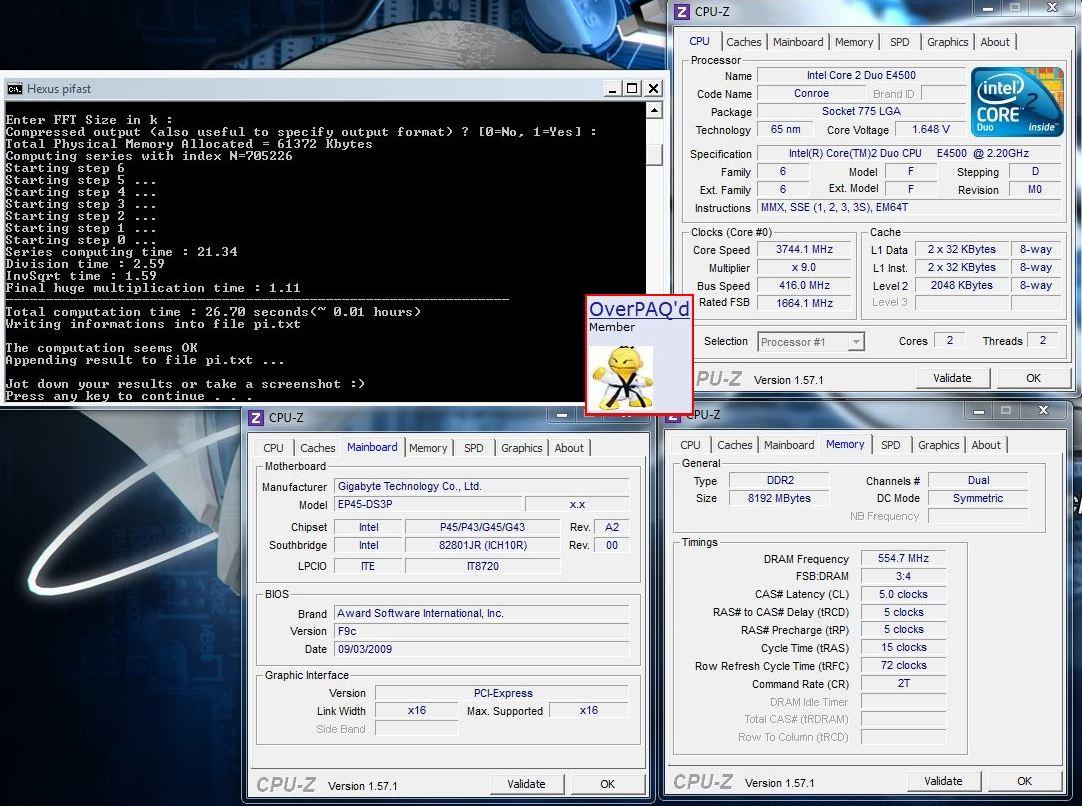The height and width of the screenshot is (806, 1082).
Task: Click the CAS# Latency 5.0 clocks value
Action: (903, 594)
